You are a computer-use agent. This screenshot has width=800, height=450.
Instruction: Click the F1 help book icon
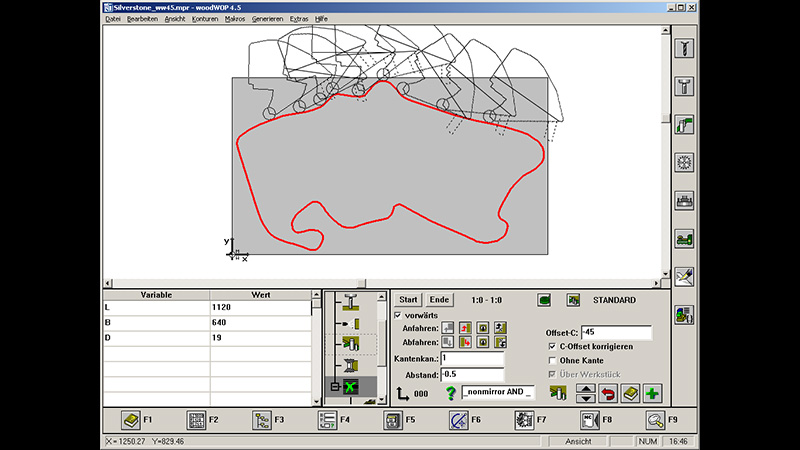[129, 420]
